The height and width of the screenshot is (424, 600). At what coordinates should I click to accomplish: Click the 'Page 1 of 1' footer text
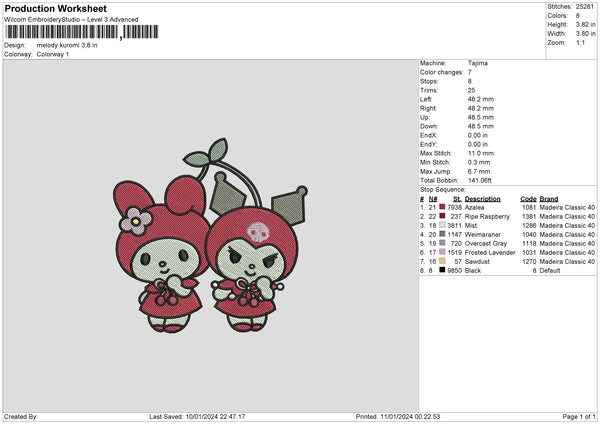(x=579, y=417)
